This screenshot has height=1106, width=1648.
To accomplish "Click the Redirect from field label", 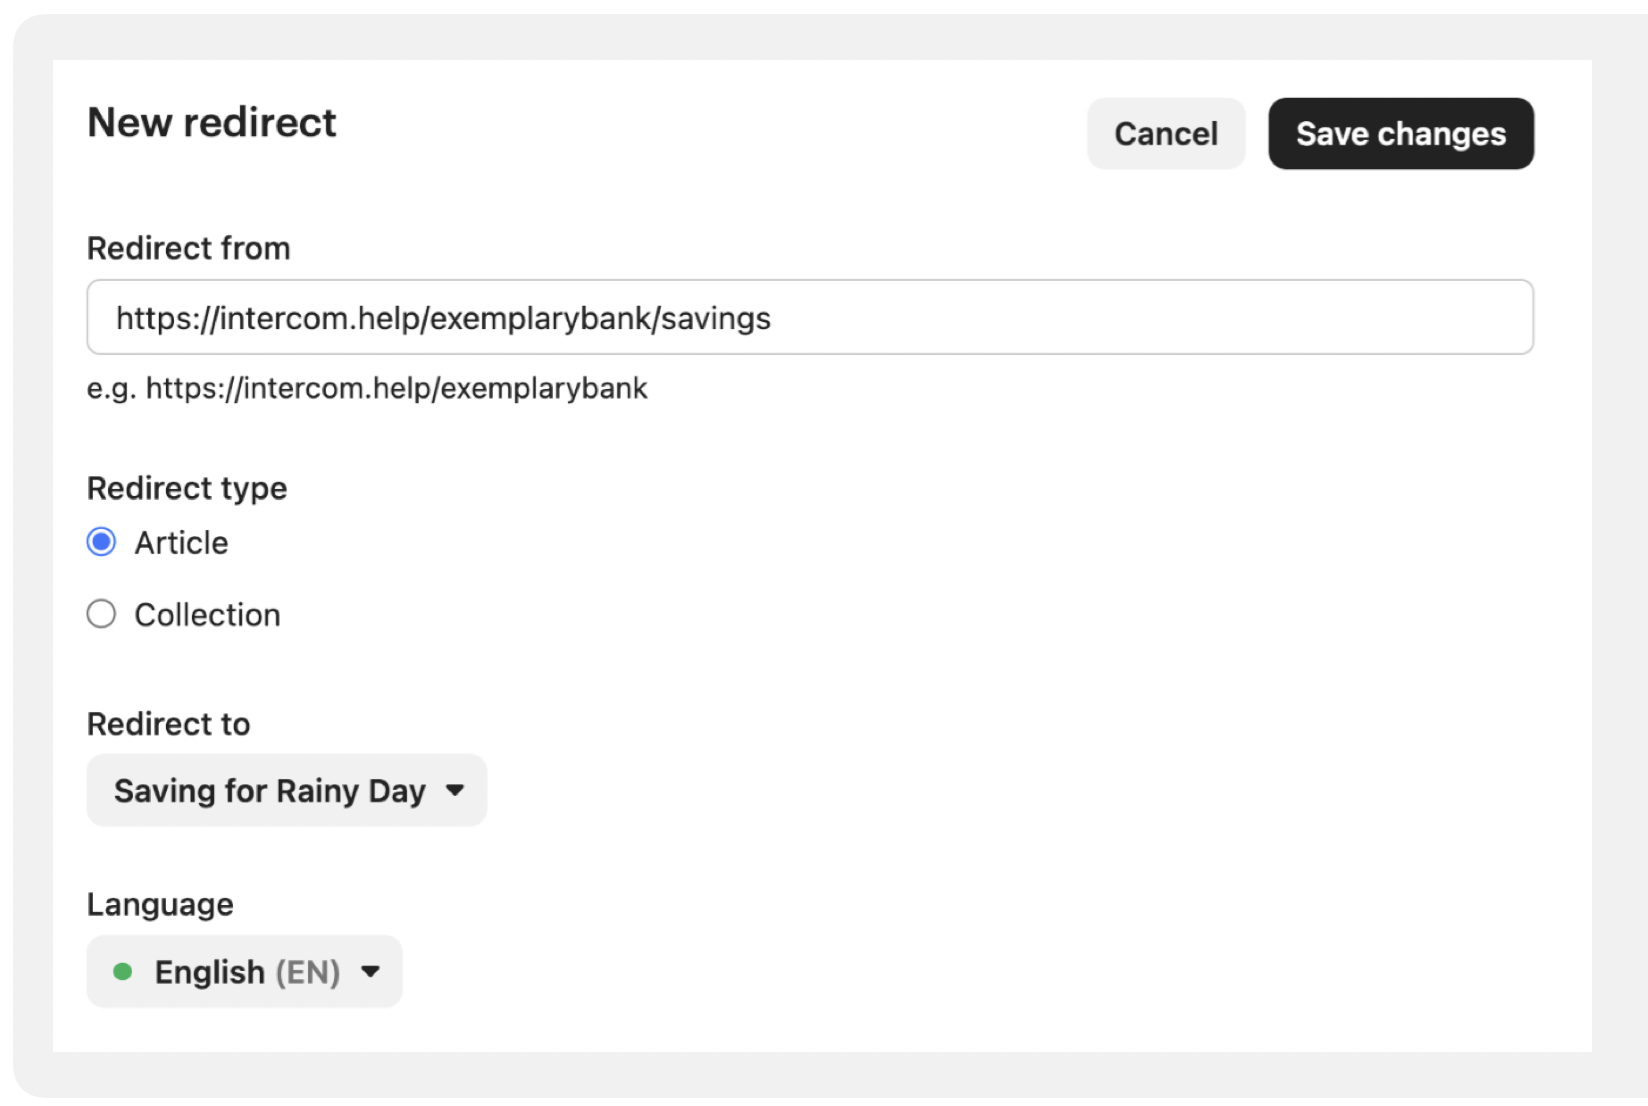I will pyautogui.click(x=189, y=248).
